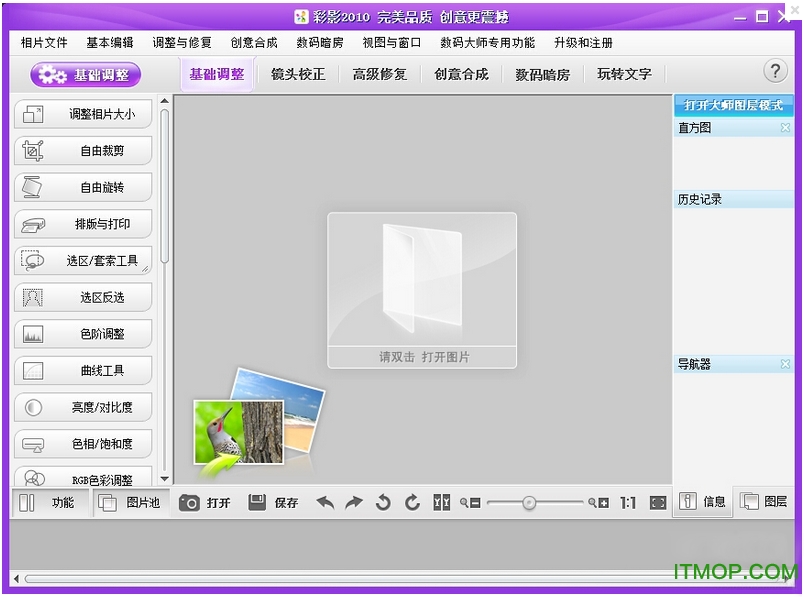The image size is (804, 597).
Task: Close the 直方图 panel
Action: (785, 128)
